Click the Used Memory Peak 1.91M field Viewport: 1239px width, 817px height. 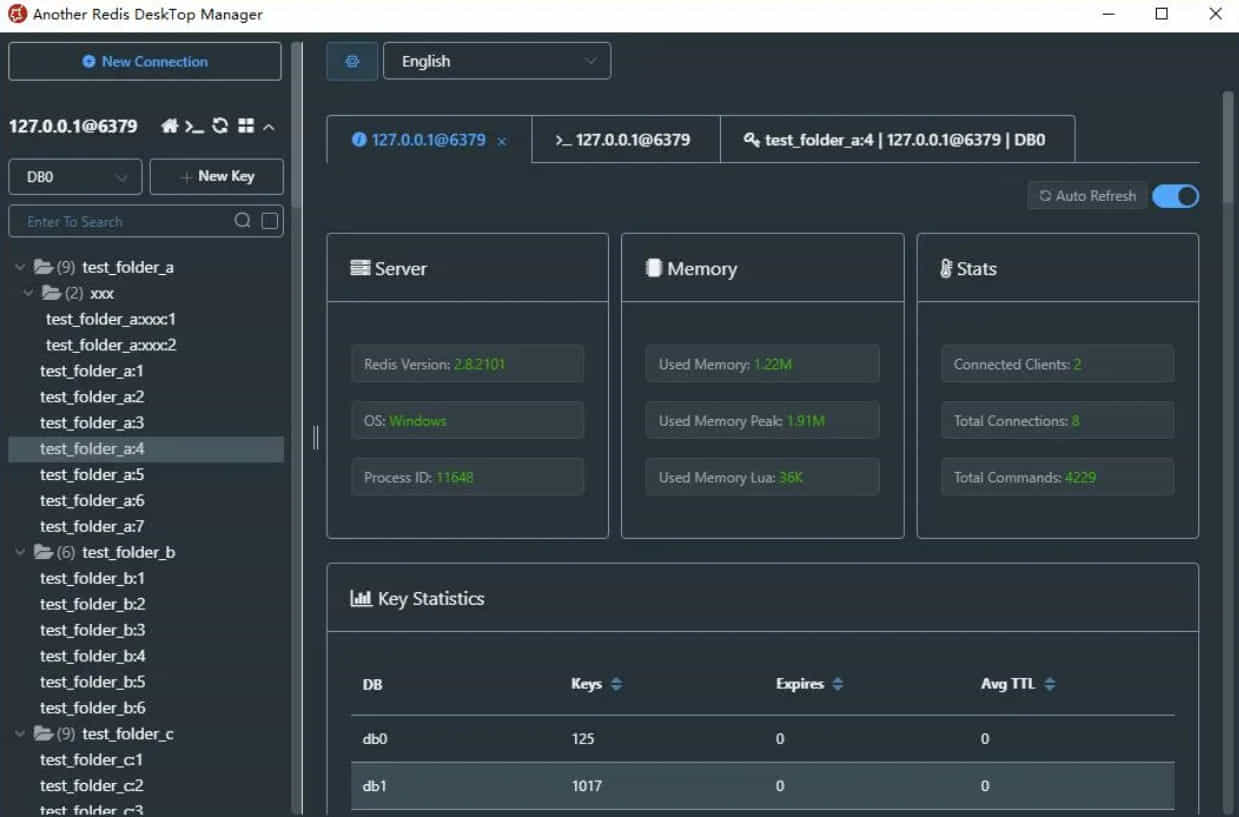pyautogui.click(x=763, y=421)
